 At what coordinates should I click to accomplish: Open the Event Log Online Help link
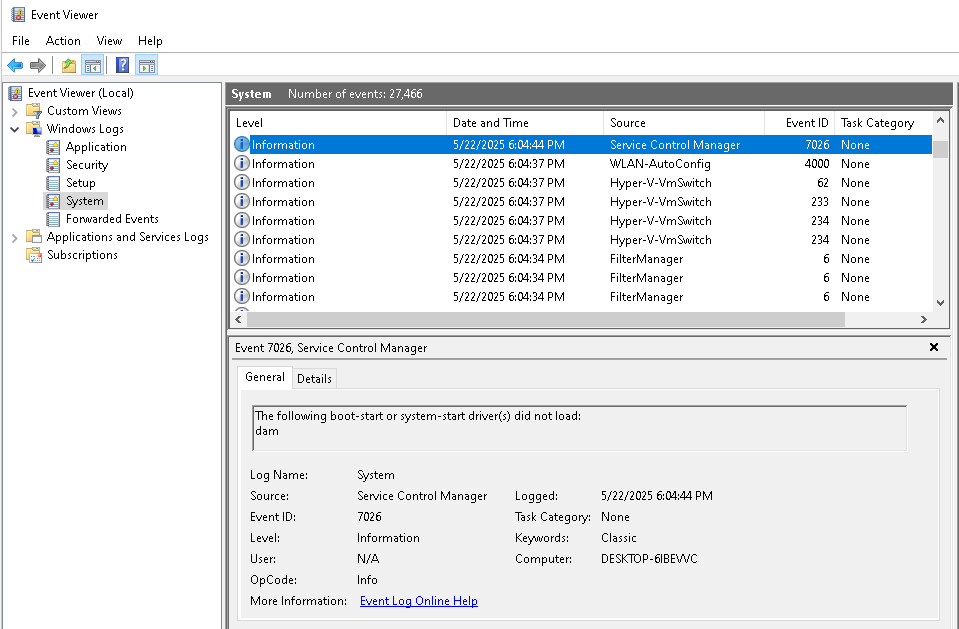(x=418, y=601)
